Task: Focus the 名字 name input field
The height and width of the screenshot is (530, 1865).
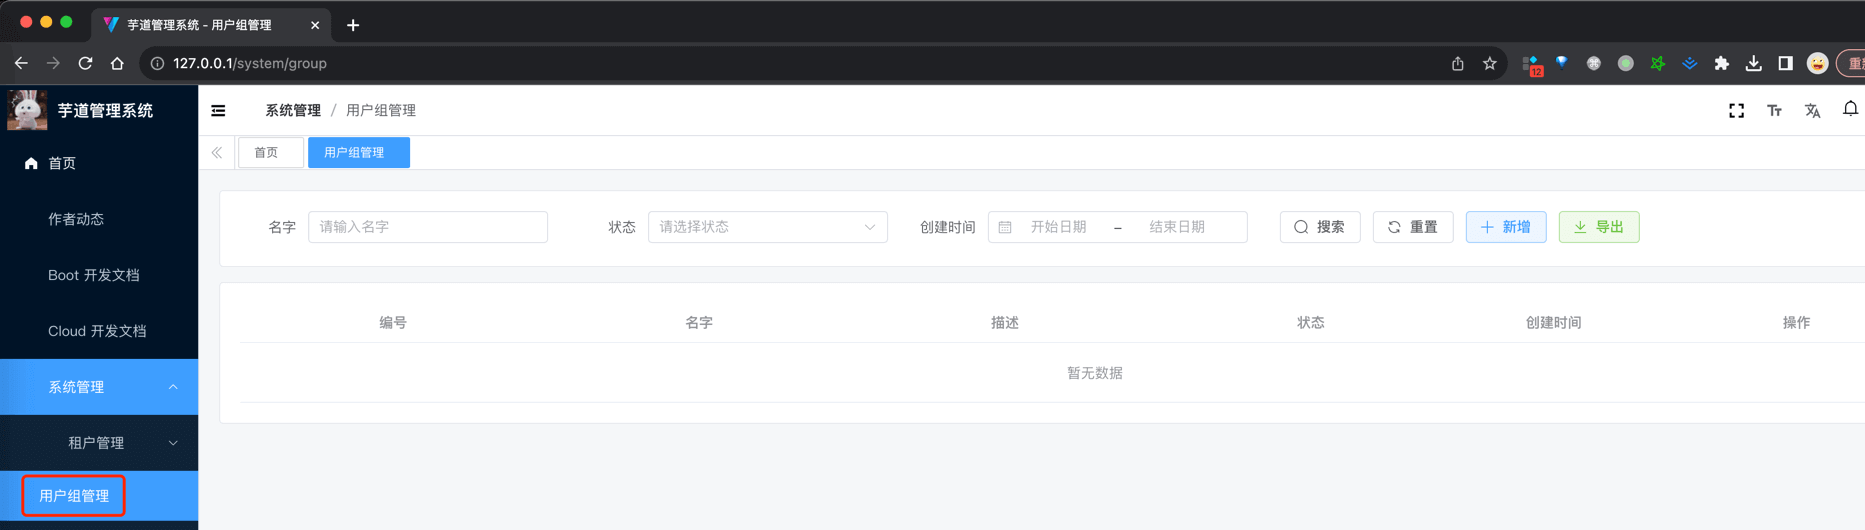Action: (x=427, y=227)
